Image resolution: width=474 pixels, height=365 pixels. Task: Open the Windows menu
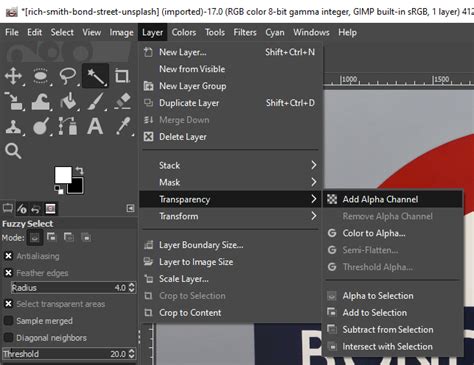[311, 32]
